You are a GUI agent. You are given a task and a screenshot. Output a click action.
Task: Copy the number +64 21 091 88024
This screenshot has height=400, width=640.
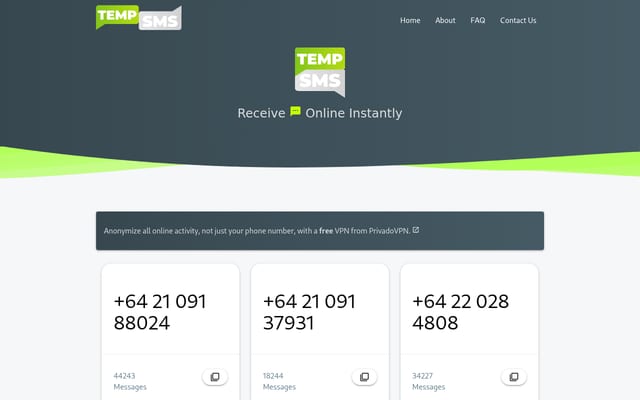[x=215, y=377]
